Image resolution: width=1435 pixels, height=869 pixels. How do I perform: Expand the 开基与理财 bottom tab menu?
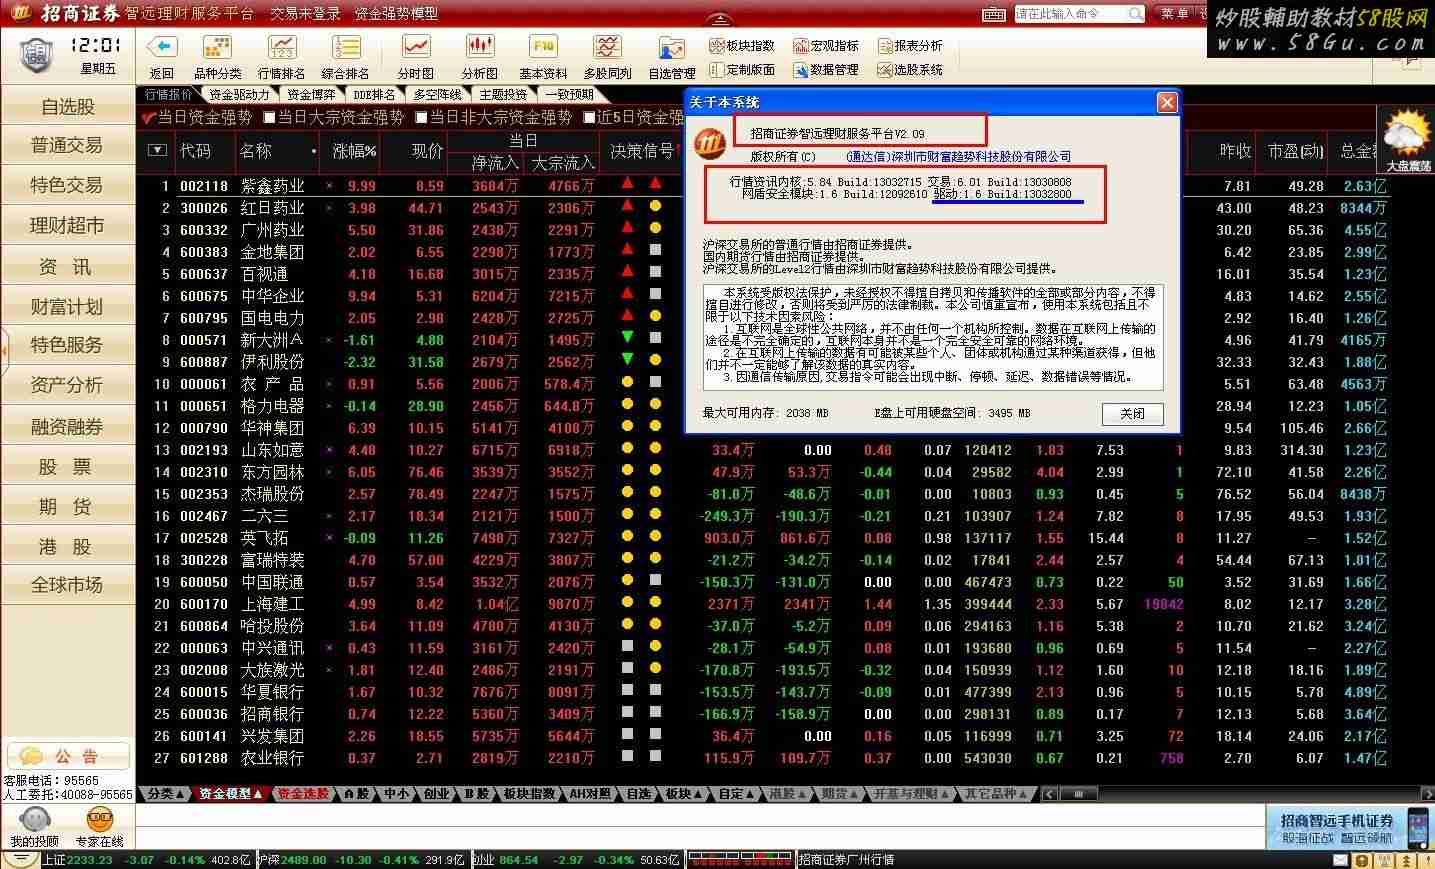912,793
